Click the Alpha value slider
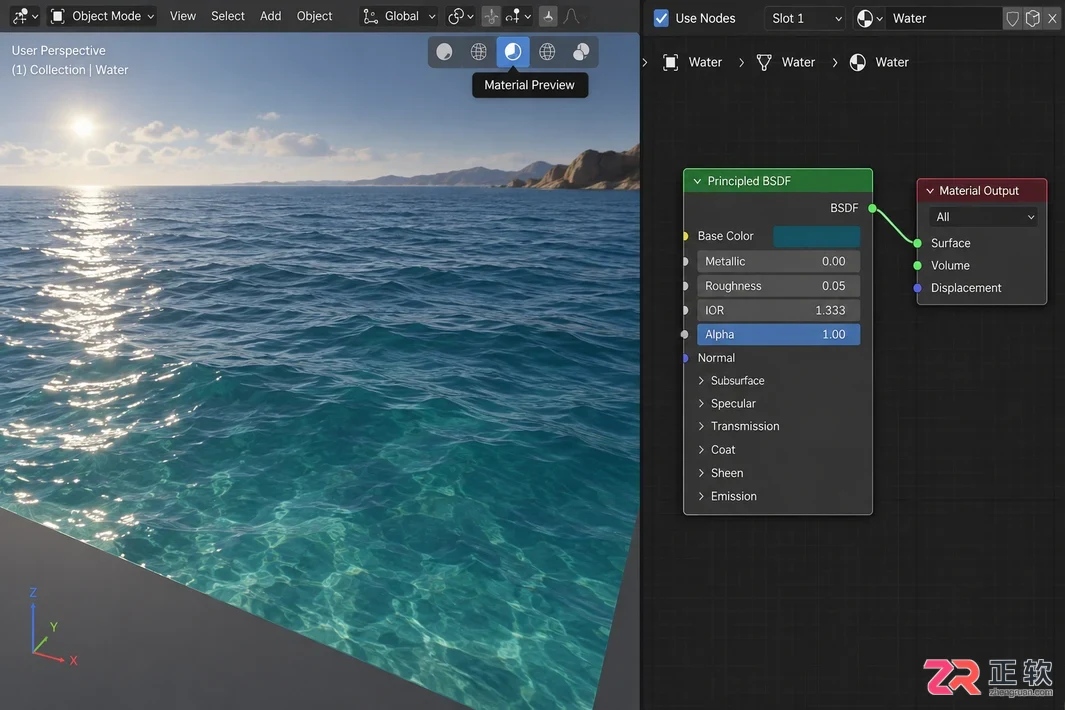1065x710 pixels. click(778, 334)
